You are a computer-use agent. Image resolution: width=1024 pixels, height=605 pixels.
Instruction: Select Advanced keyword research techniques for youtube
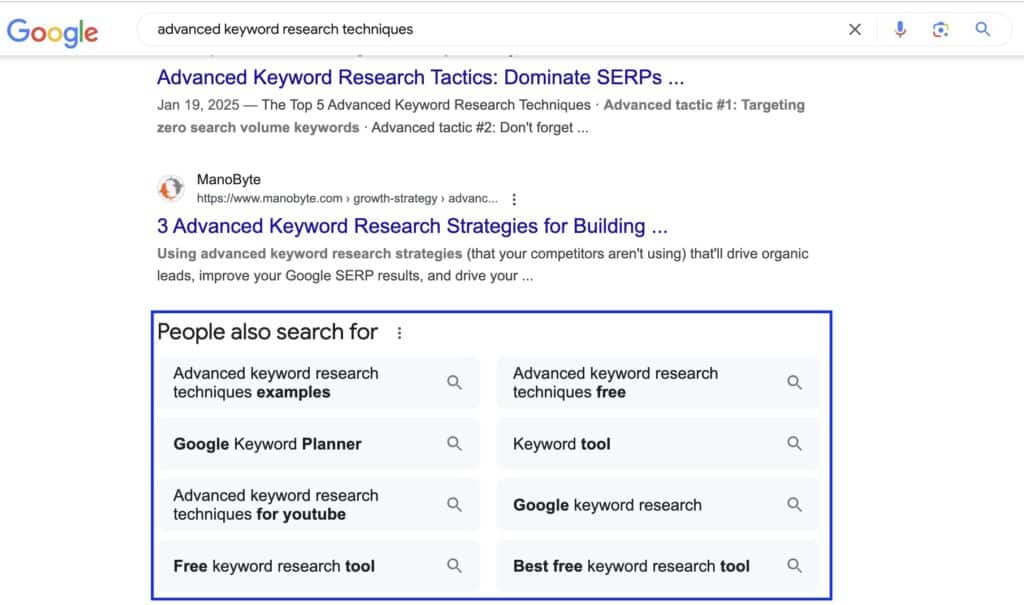pyautogui.click(x=276, y=504)
